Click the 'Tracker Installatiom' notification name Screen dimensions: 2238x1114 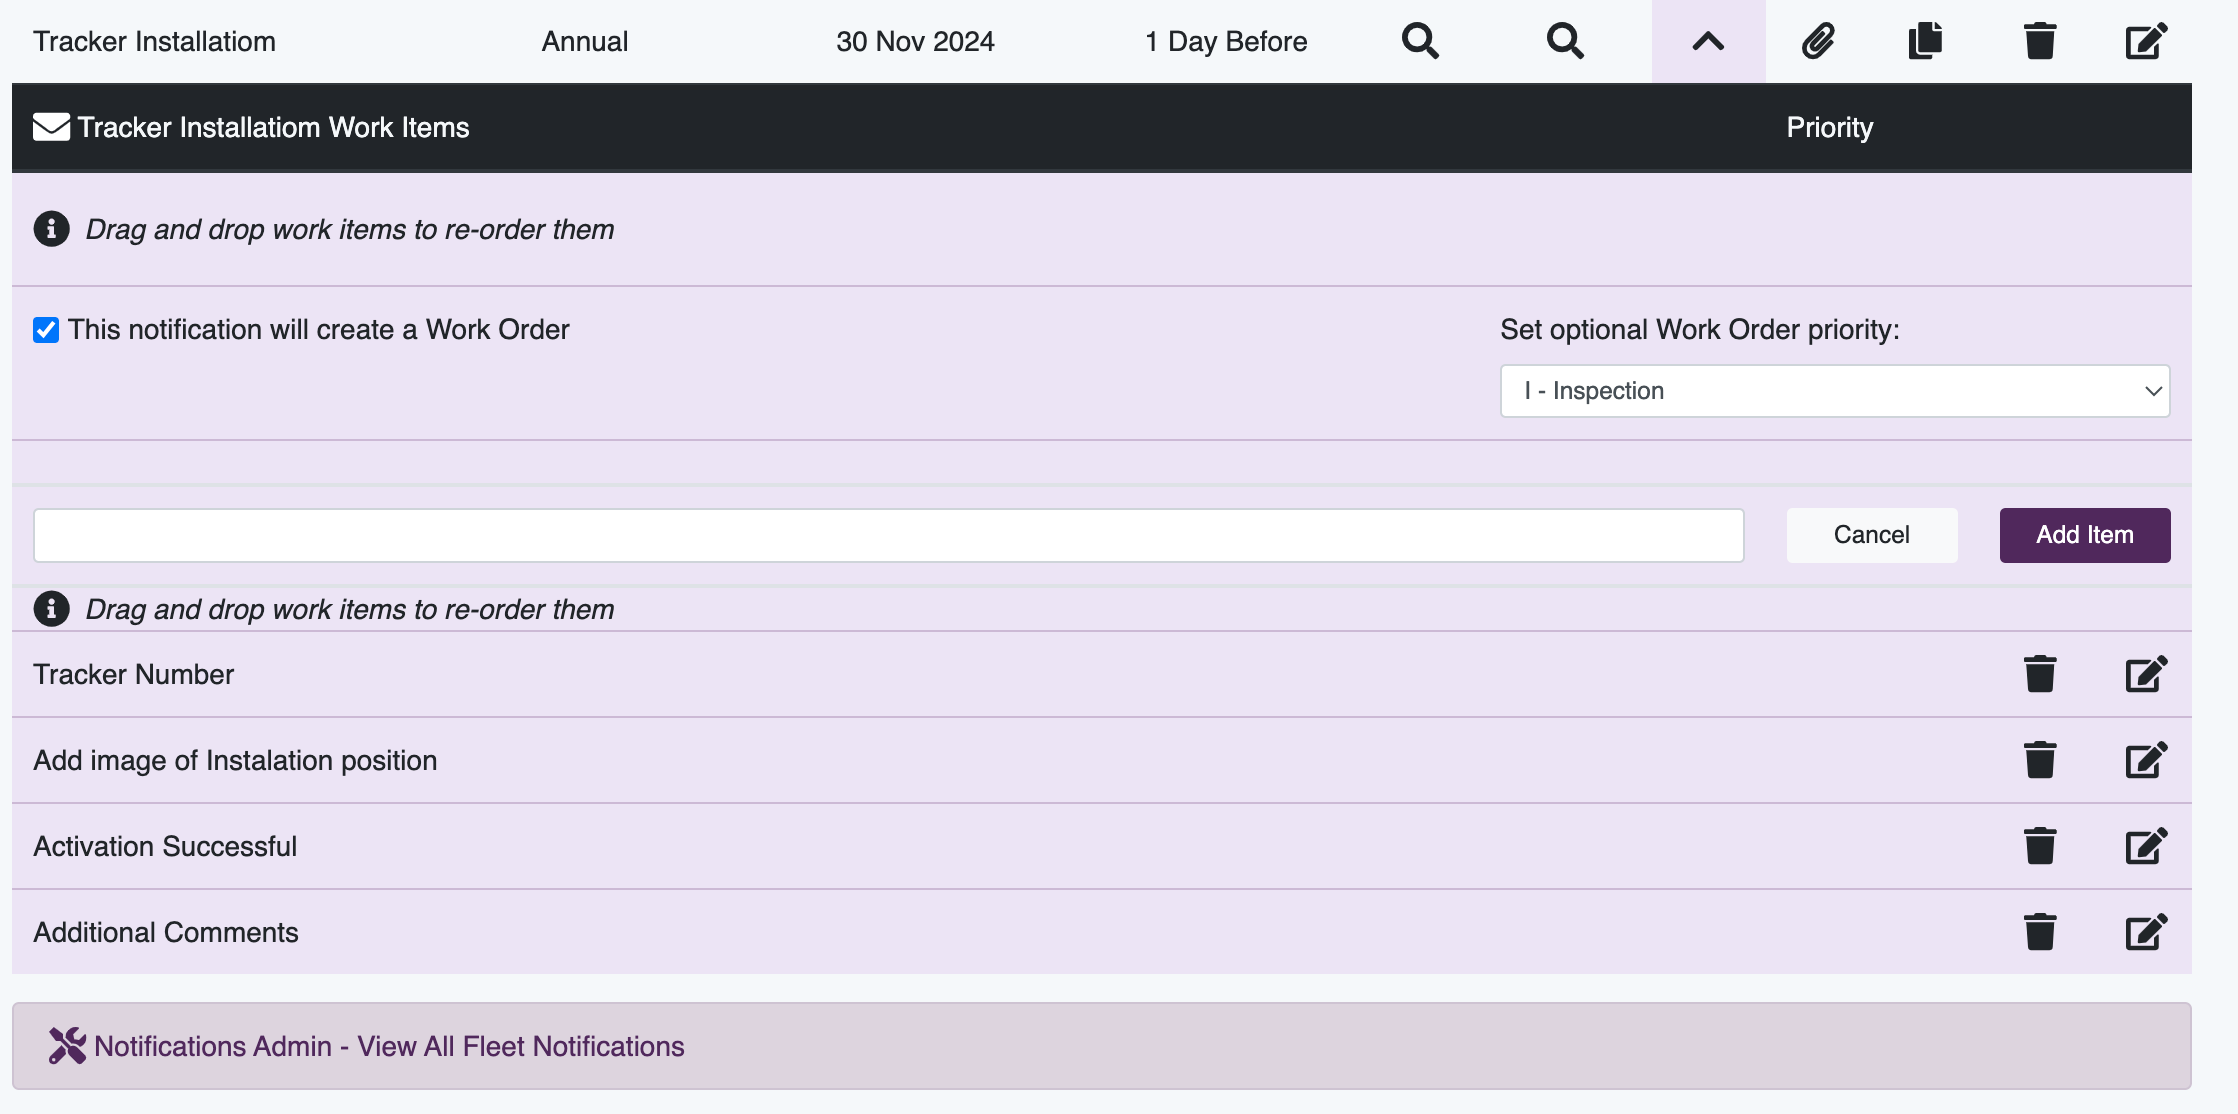[154, 41]
